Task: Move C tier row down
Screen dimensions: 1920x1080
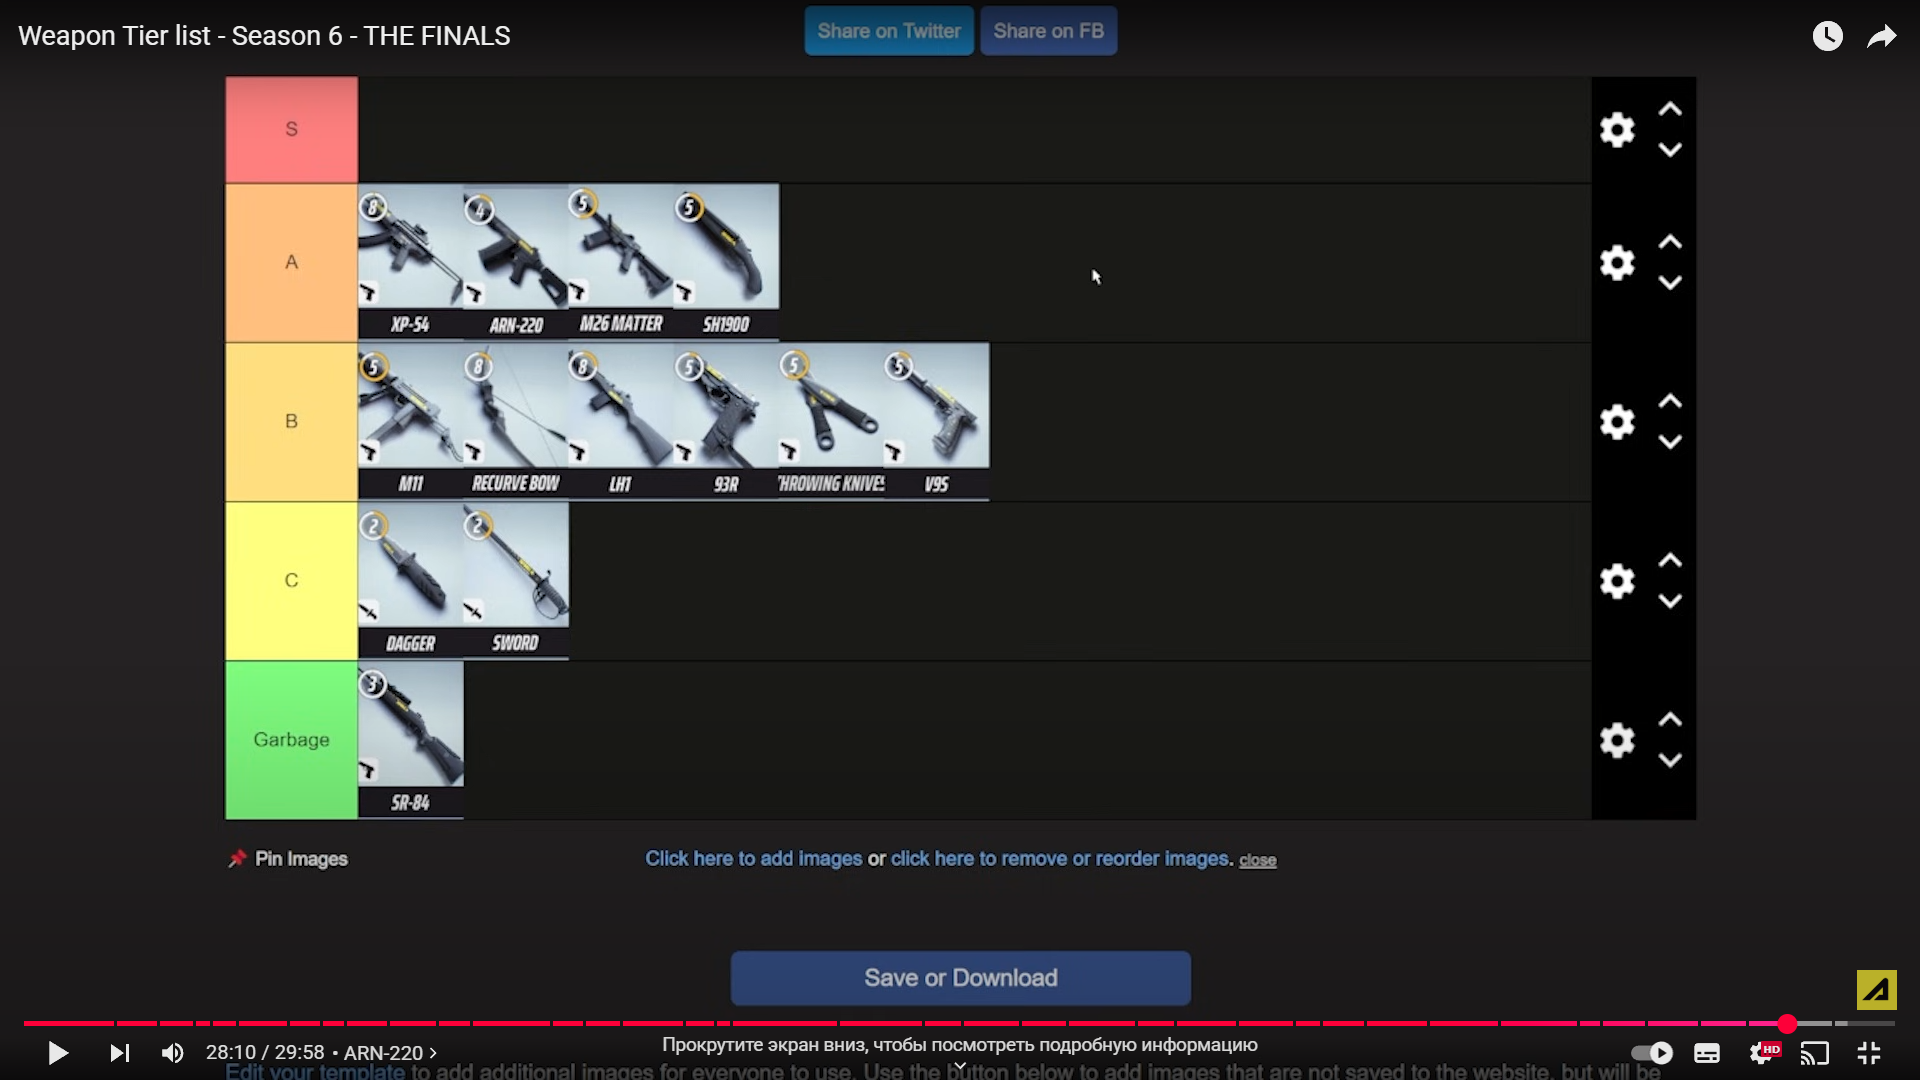Action: (x=1670, y=601)
